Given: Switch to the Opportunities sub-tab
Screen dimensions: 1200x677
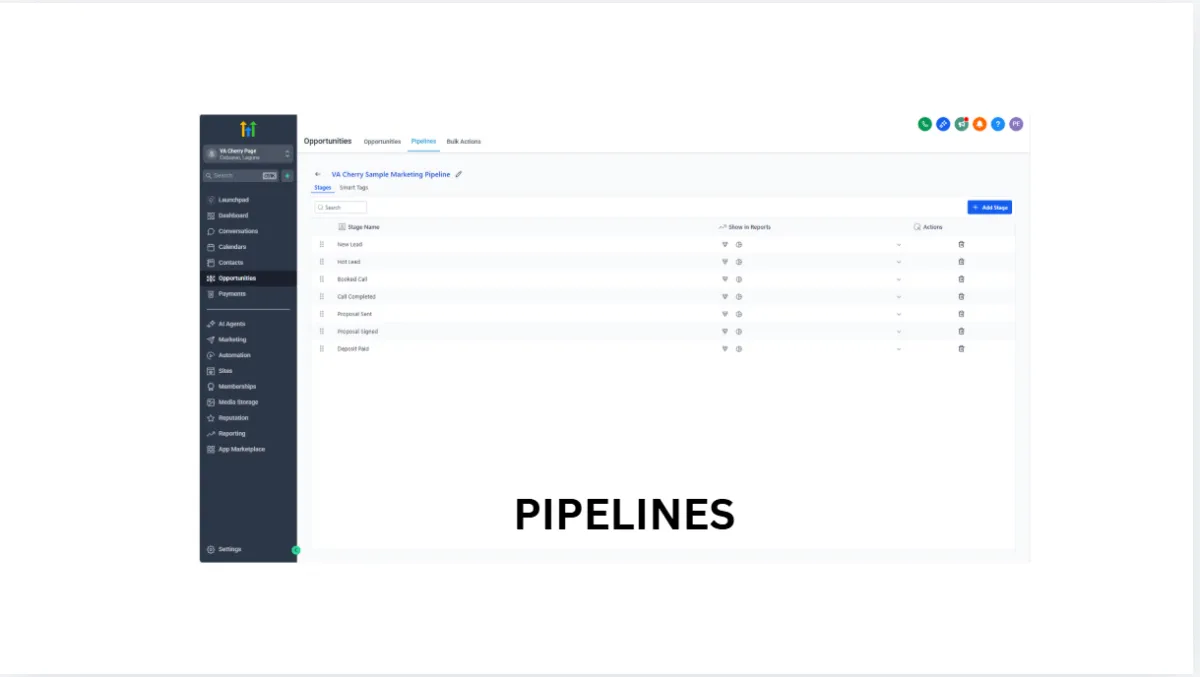Looking at the screenshot, I should (382, 141).
